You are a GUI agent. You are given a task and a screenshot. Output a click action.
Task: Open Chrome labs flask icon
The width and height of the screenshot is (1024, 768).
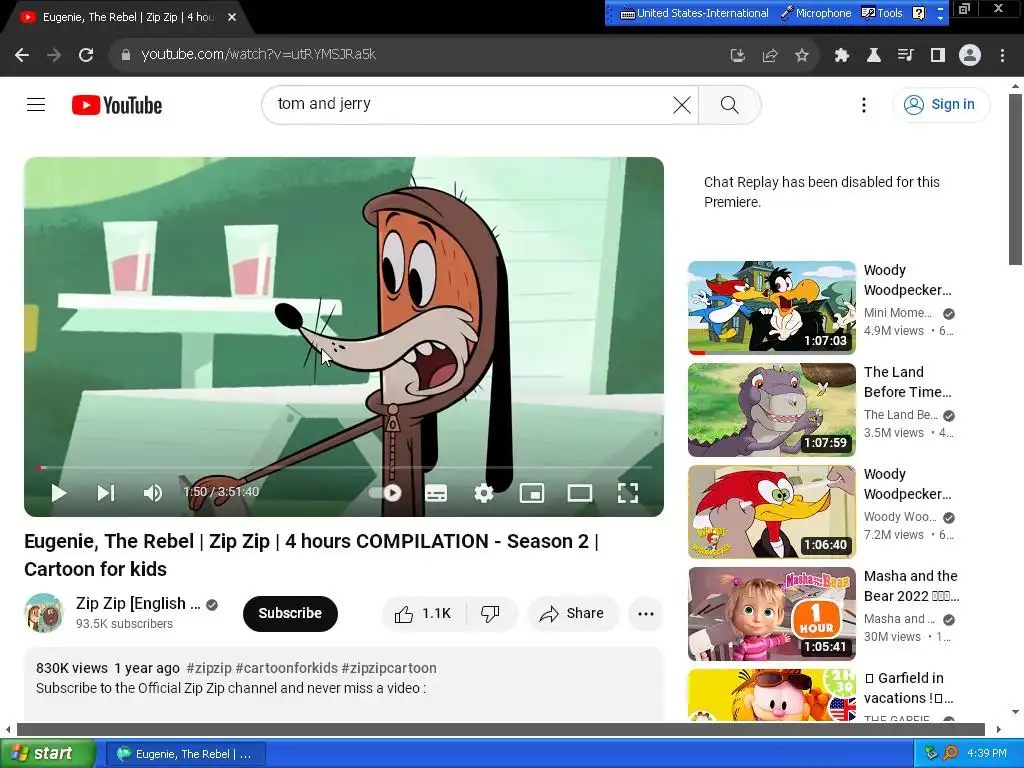(x=874, y=55)
